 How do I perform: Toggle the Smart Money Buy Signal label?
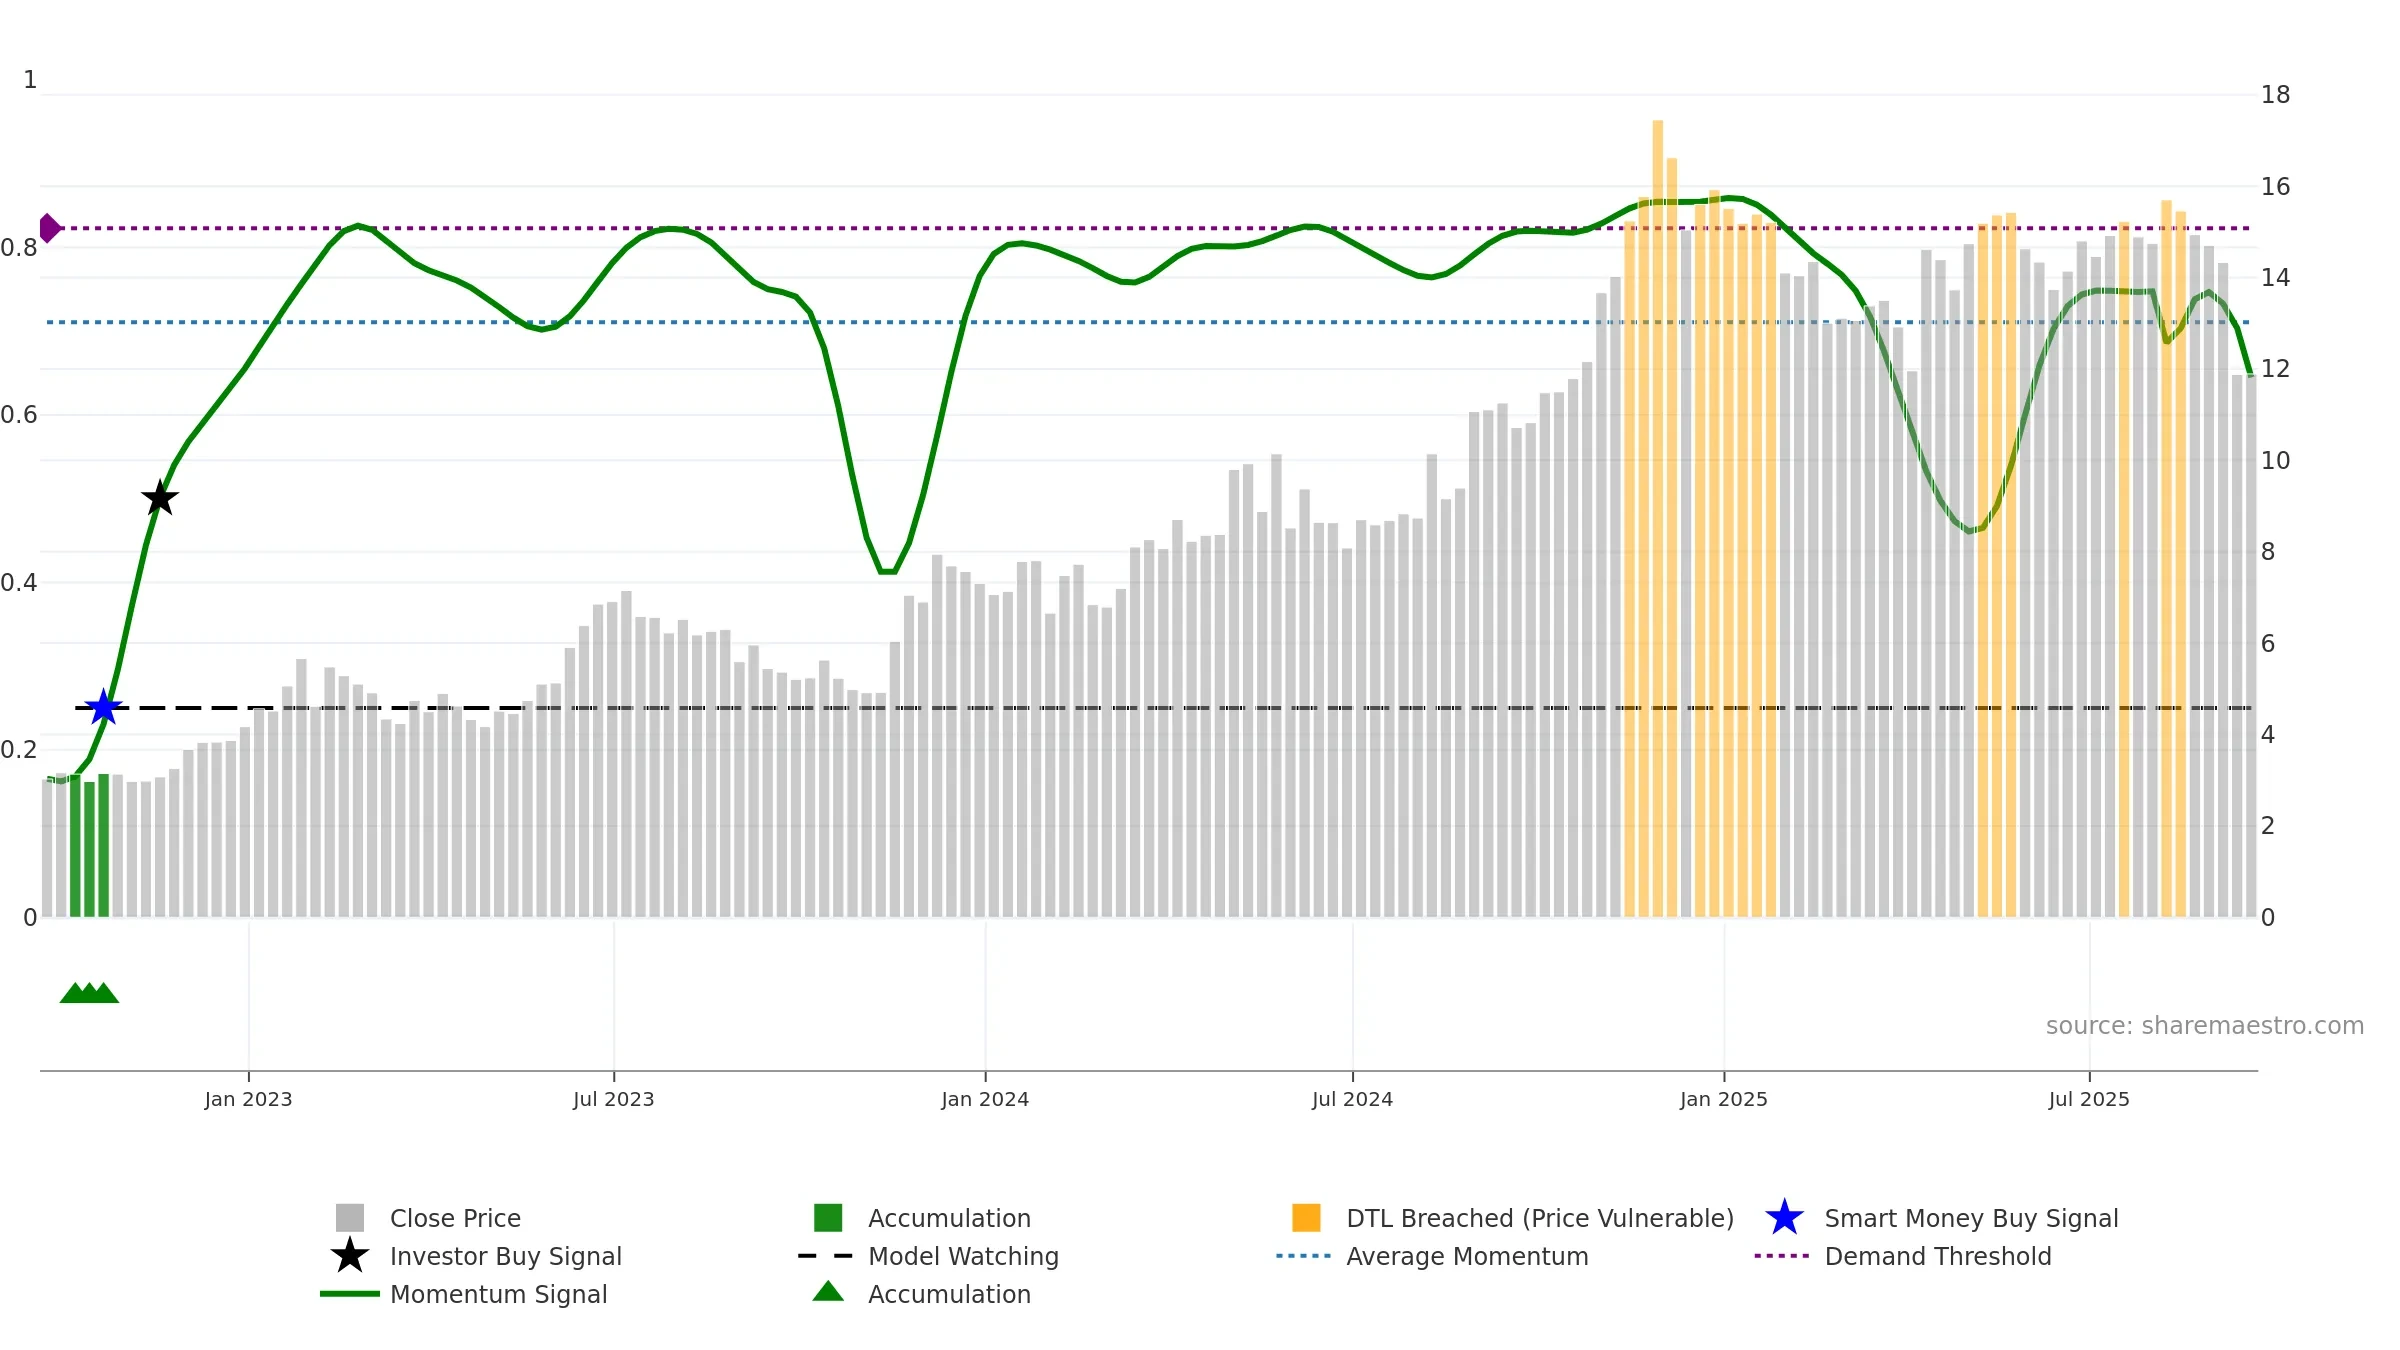tap(1971, 1218)
